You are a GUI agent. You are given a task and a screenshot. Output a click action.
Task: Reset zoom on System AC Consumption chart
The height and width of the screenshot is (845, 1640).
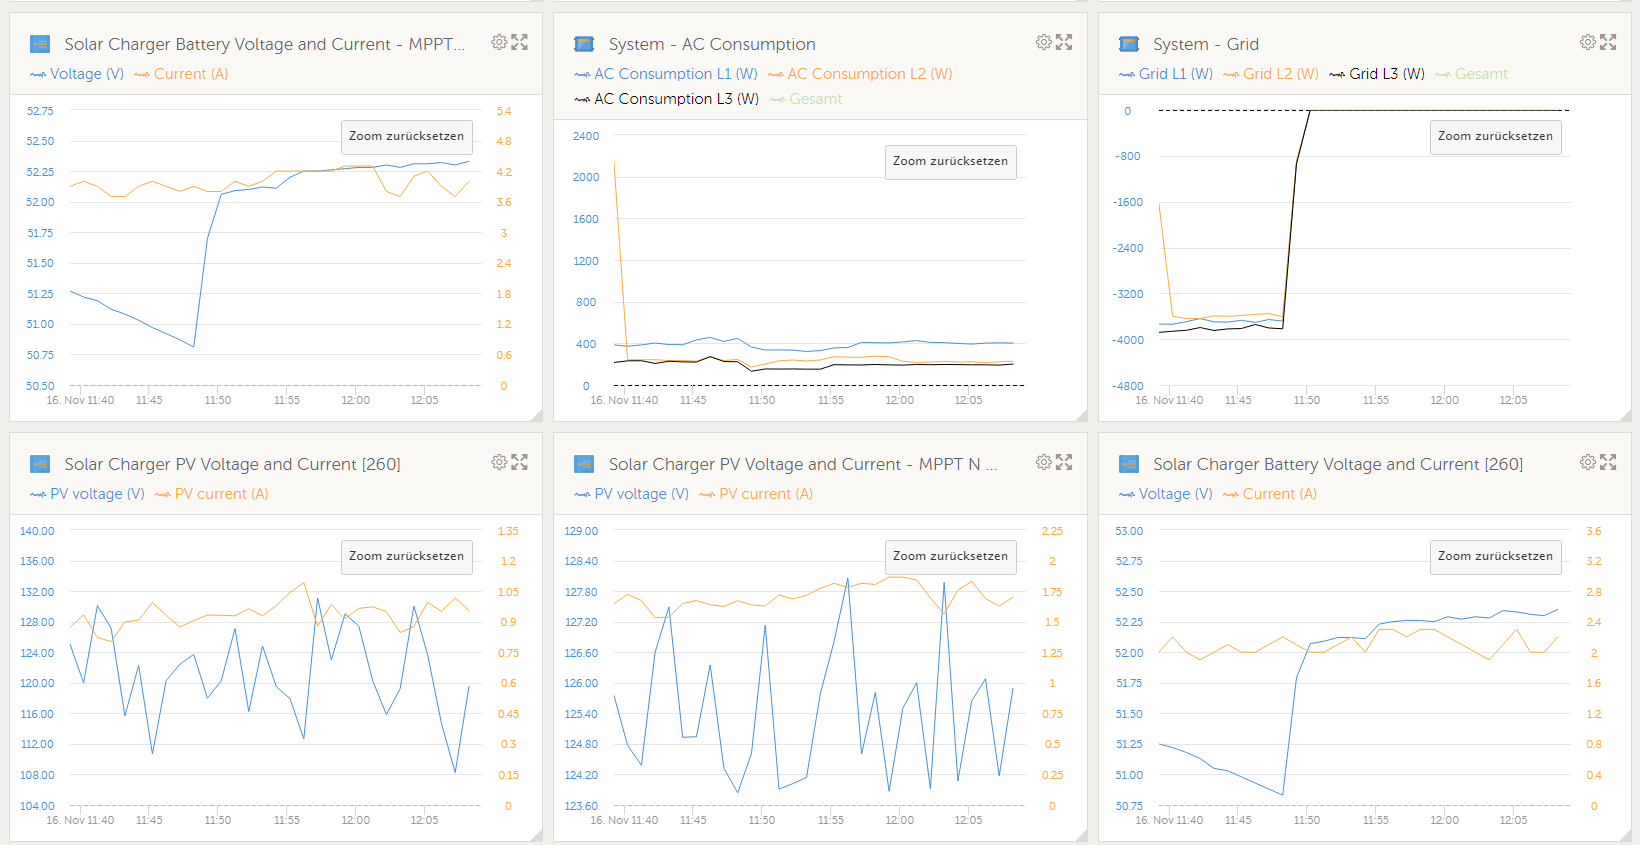950,162
